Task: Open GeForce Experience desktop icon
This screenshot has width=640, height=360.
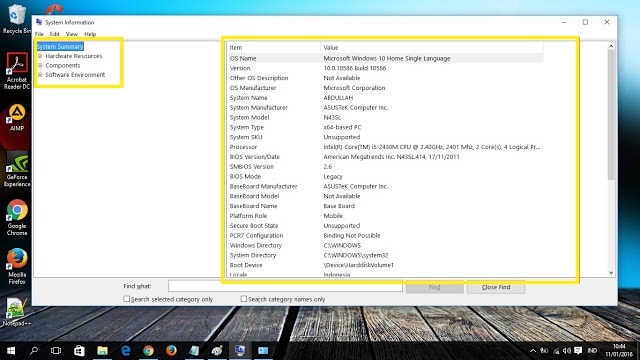Action: pos(16,169)
